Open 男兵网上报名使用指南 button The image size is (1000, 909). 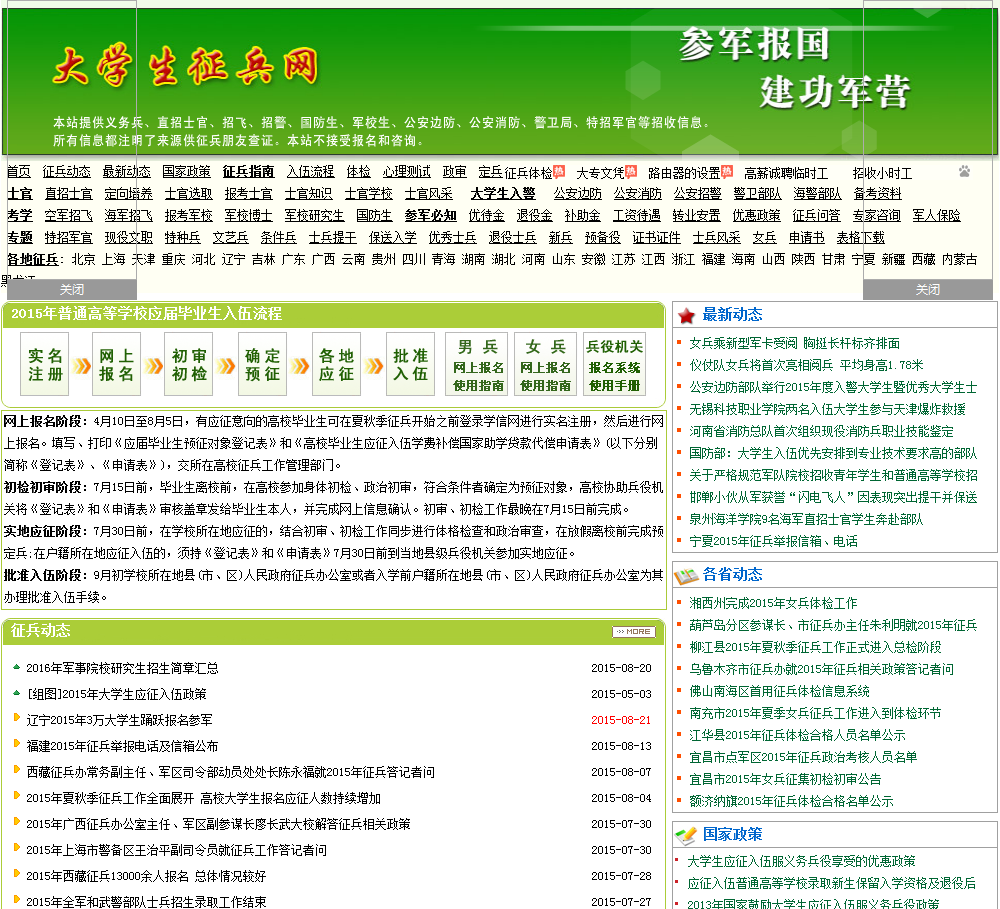[477, 364]
